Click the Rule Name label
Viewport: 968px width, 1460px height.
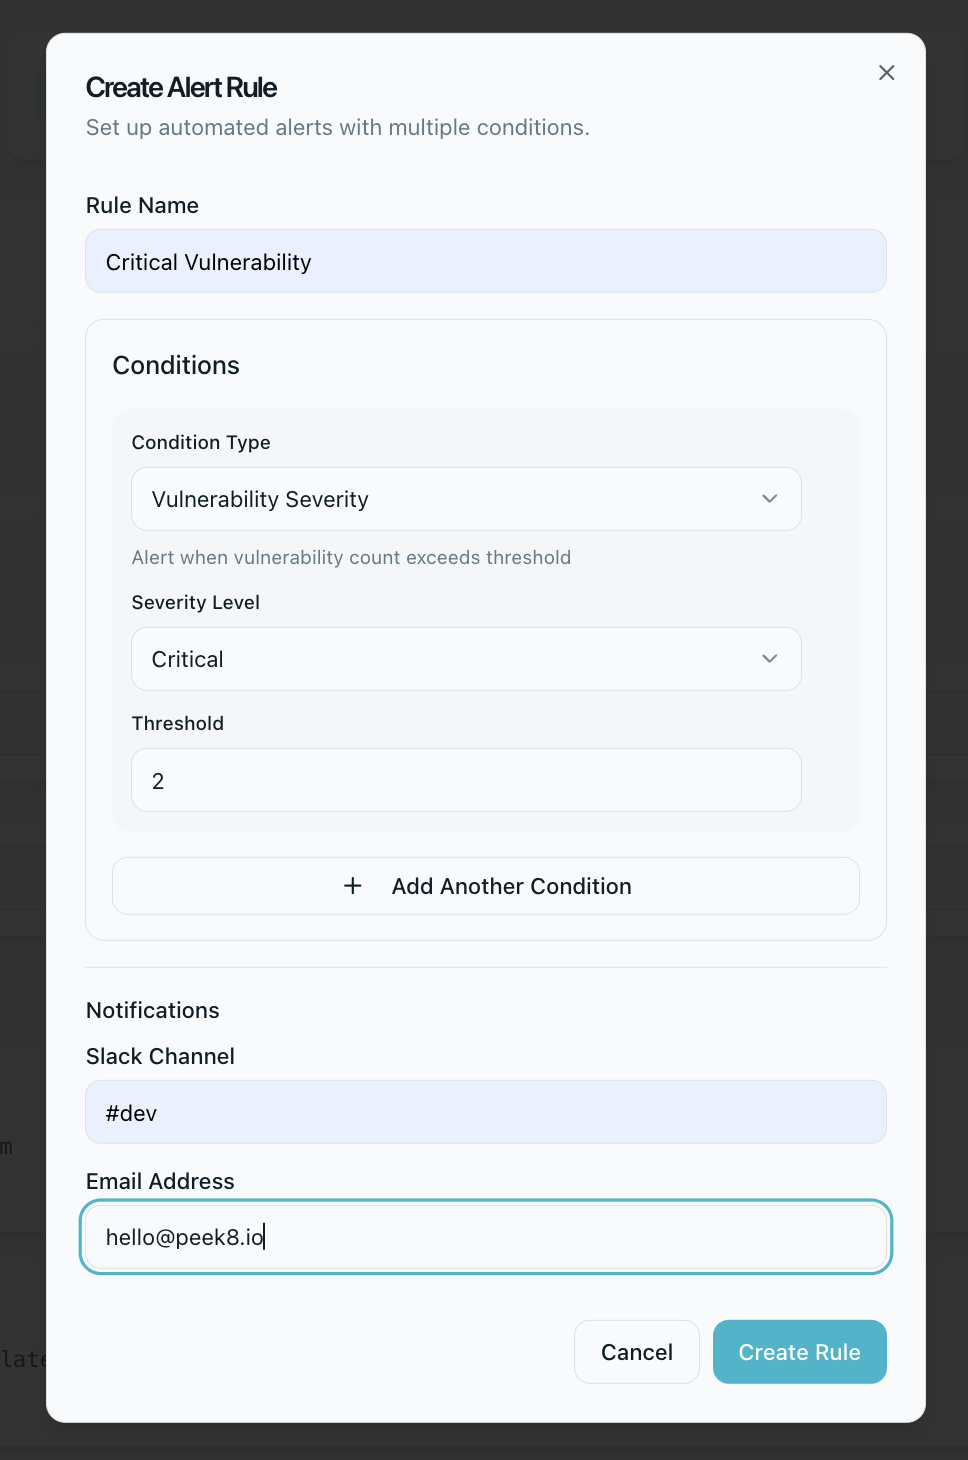pos(142,205)
